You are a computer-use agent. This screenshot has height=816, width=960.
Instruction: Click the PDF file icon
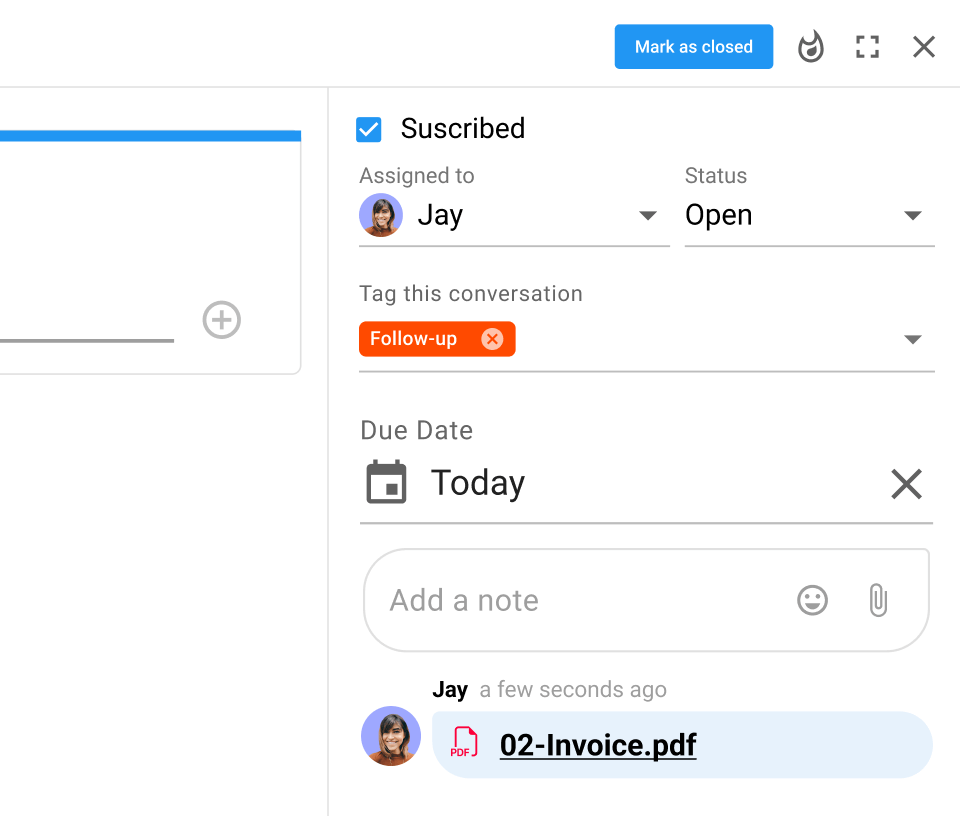464,743
